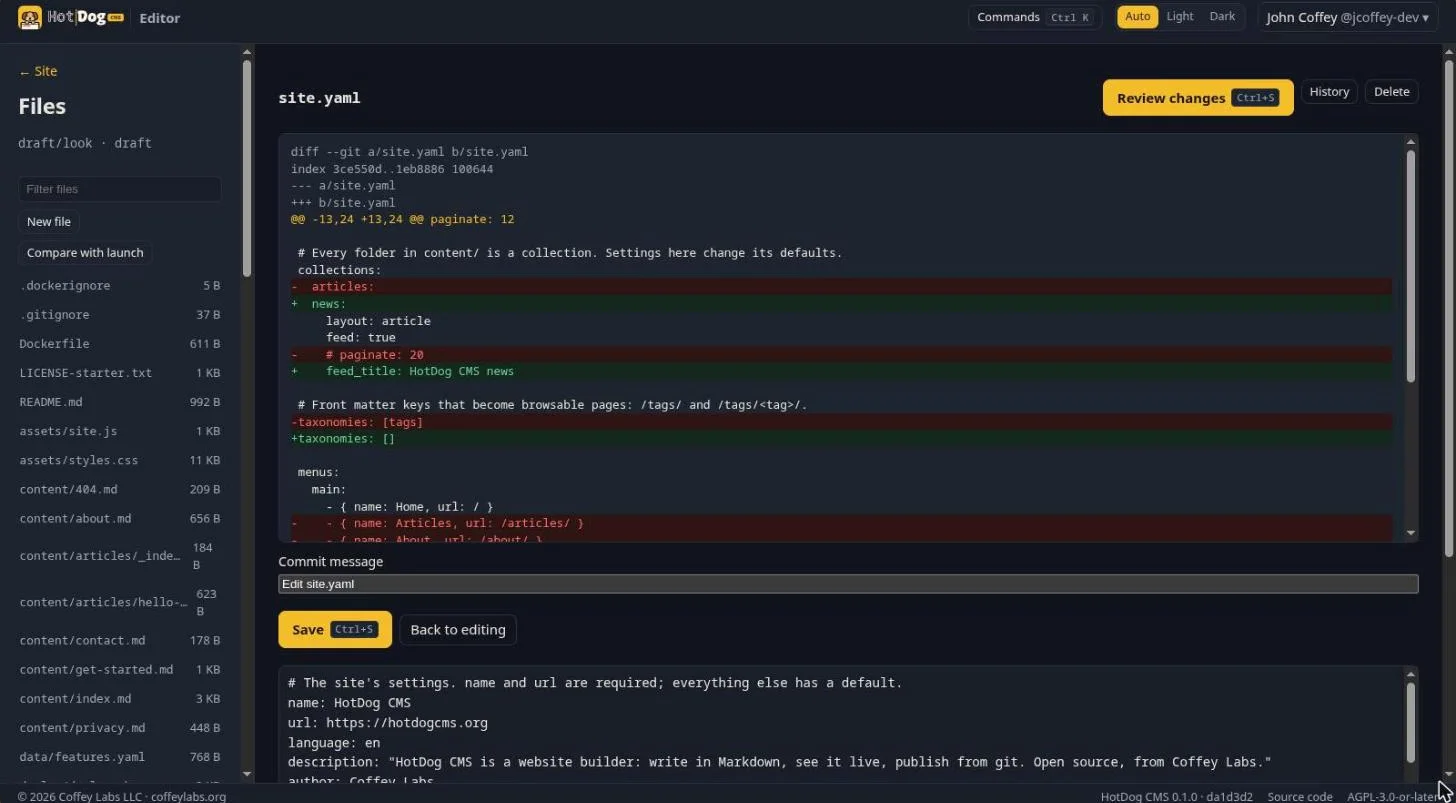Open LICENSE-starter.txt in file list
This screenshot has height=803, width=1456.
[120, 373]
